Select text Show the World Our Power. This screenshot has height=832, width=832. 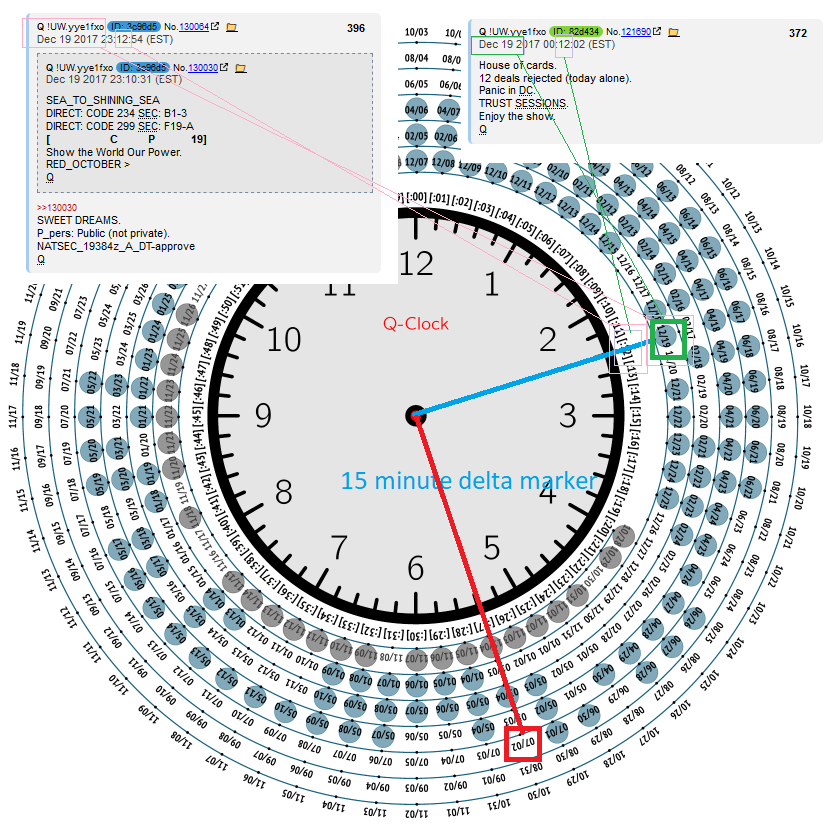click(114, 152)
